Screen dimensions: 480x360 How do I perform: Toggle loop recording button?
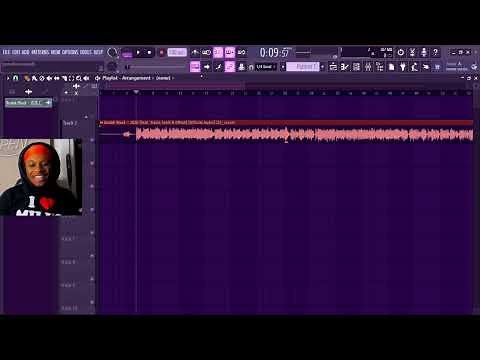click(242, 52)
